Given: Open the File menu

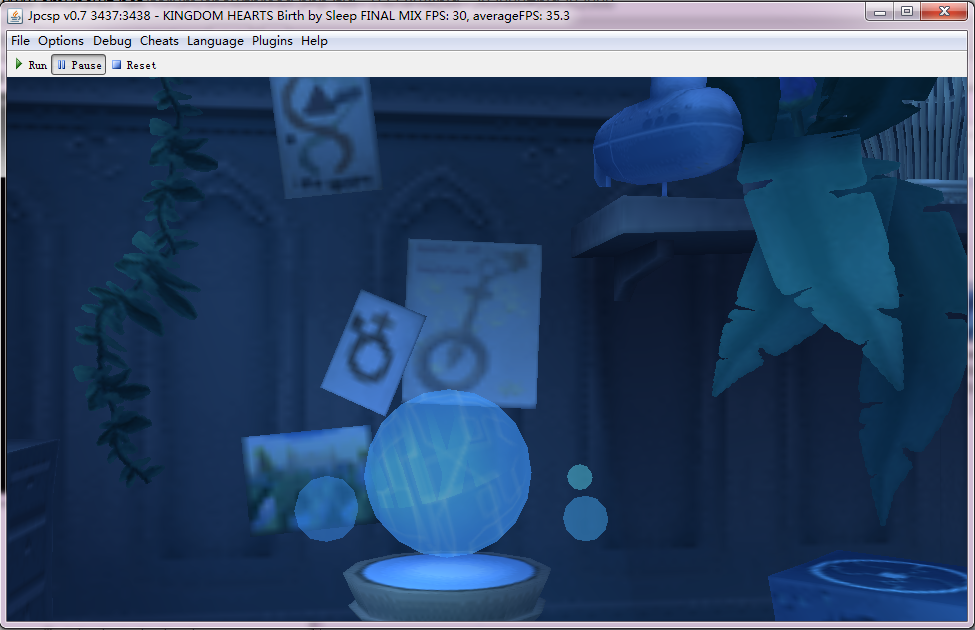Looking at the screenshot, I should coord(20,41).
